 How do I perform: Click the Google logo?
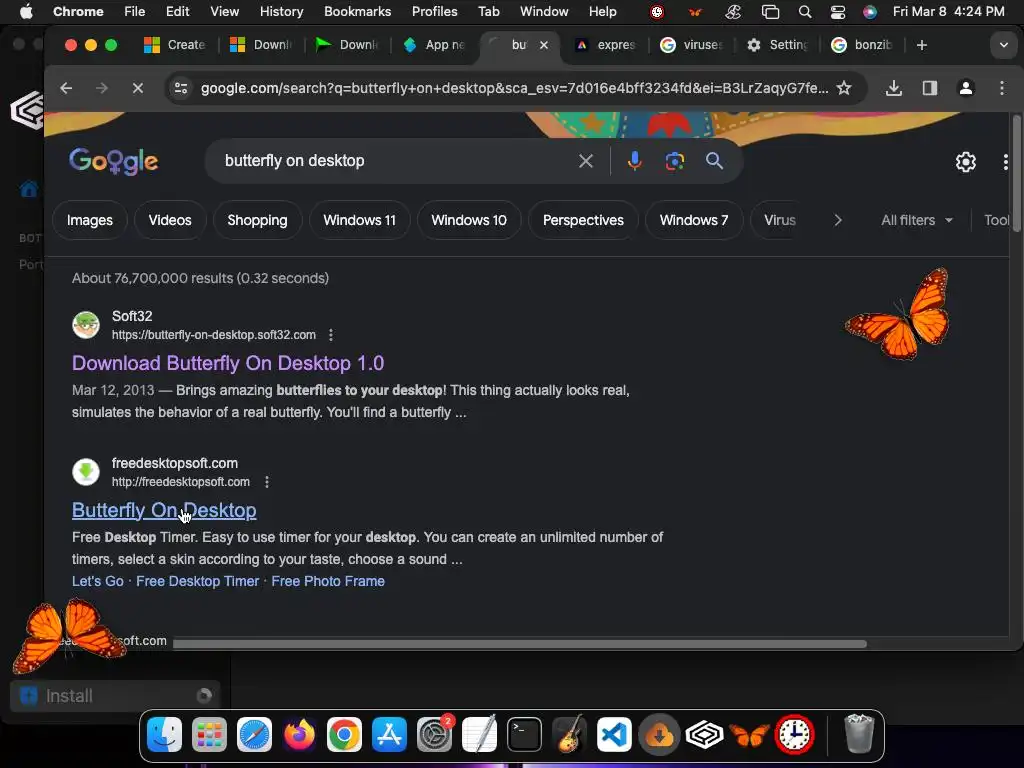point(114,161)
